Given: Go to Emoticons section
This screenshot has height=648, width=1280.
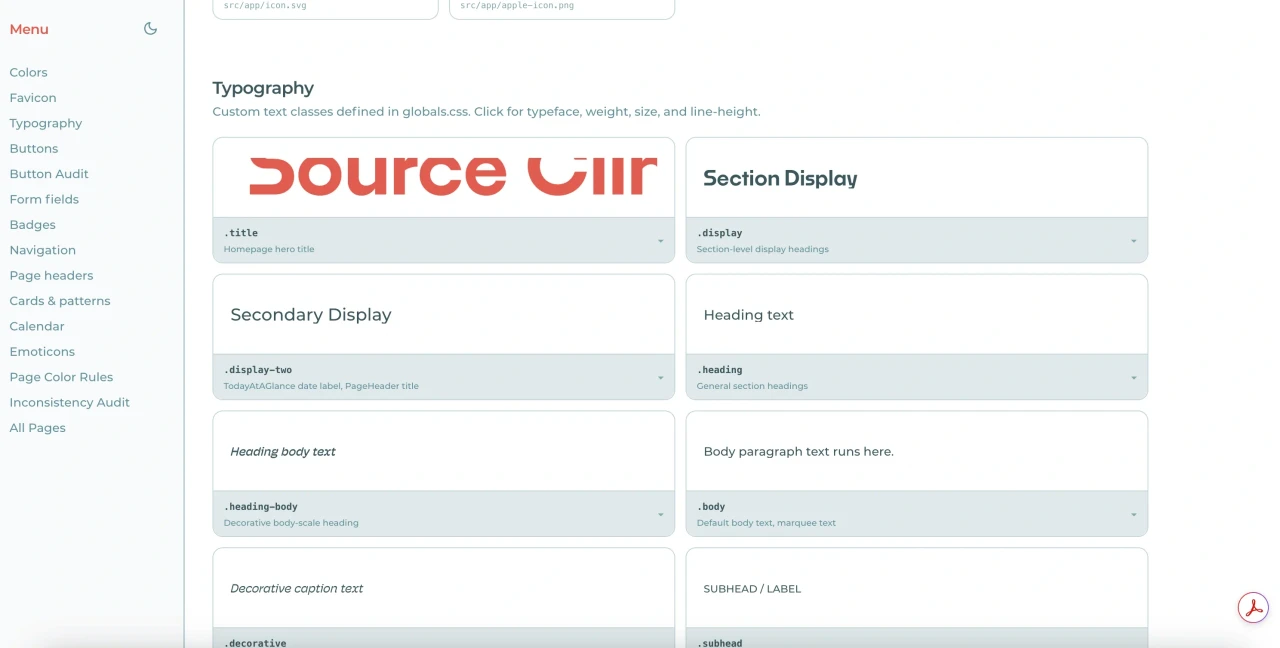Looking at the screenshot, I should [x=42, y=352].
